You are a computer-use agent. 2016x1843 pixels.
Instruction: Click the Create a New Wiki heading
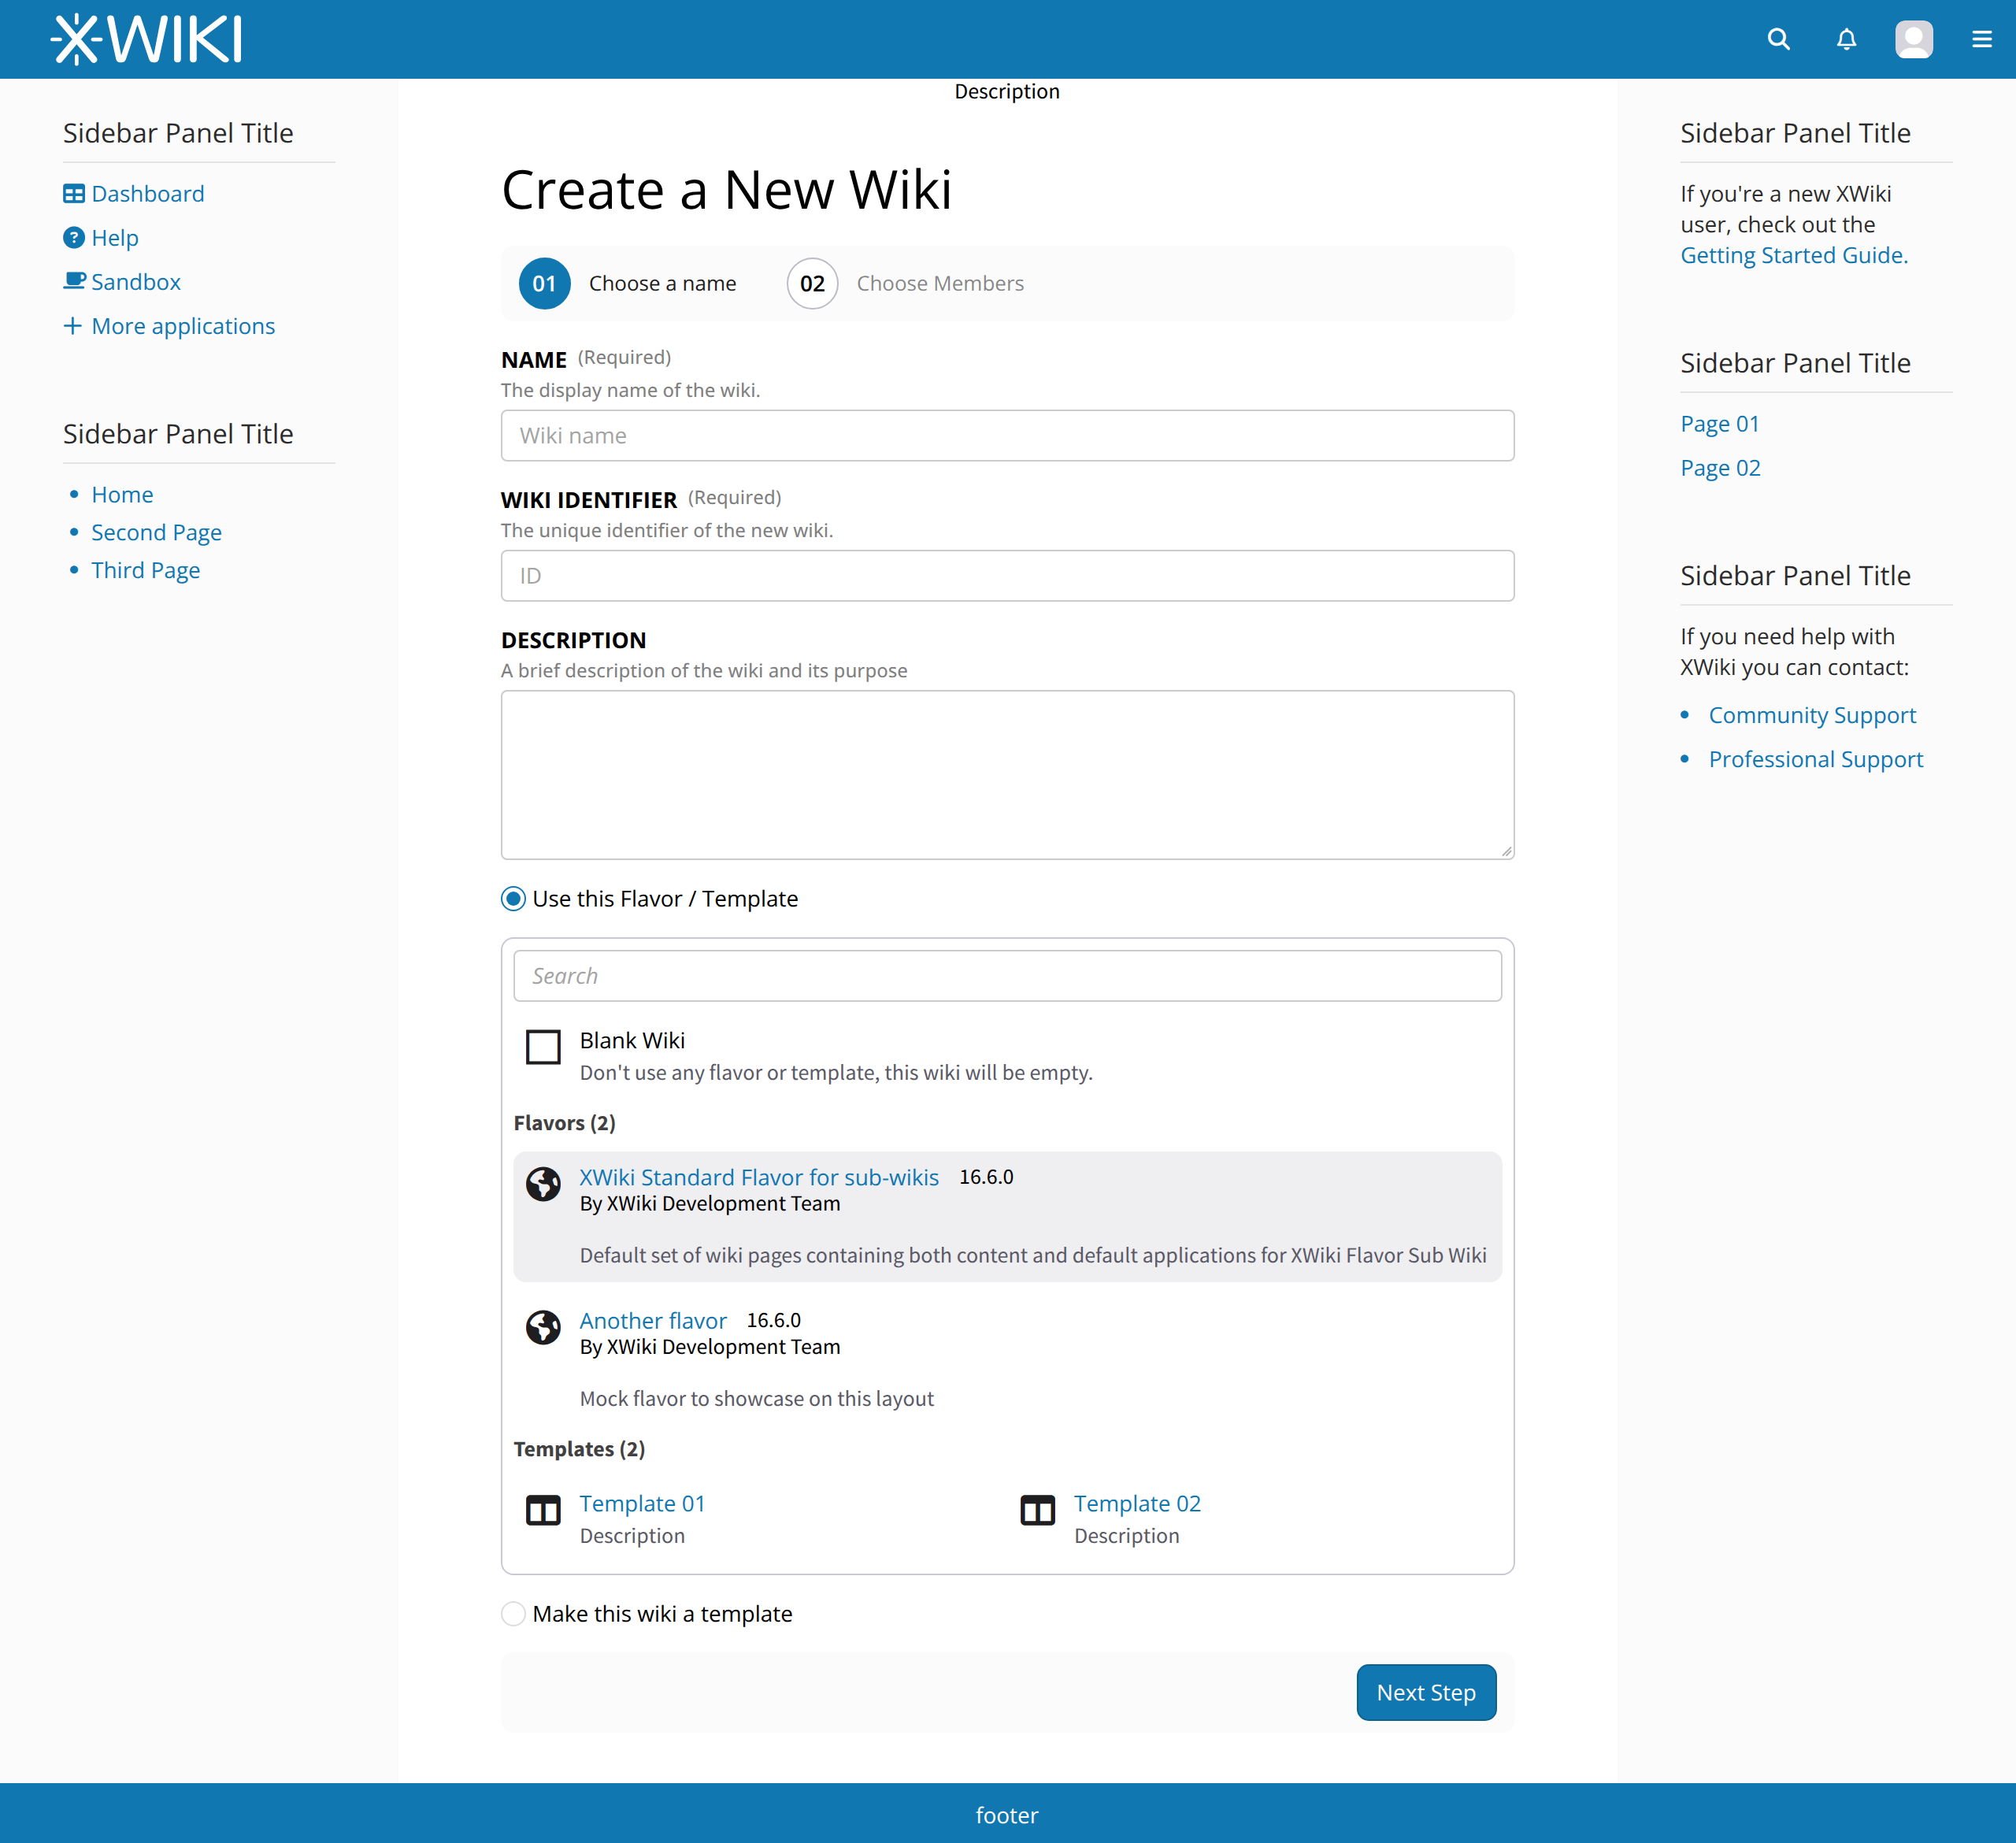coord(726,189)
